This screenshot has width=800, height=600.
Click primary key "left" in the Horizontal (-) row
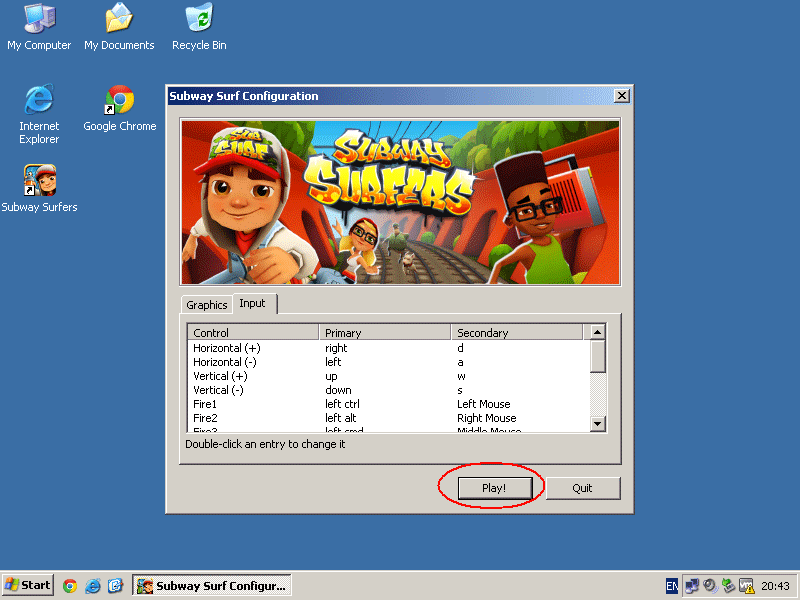click(333, 362)
